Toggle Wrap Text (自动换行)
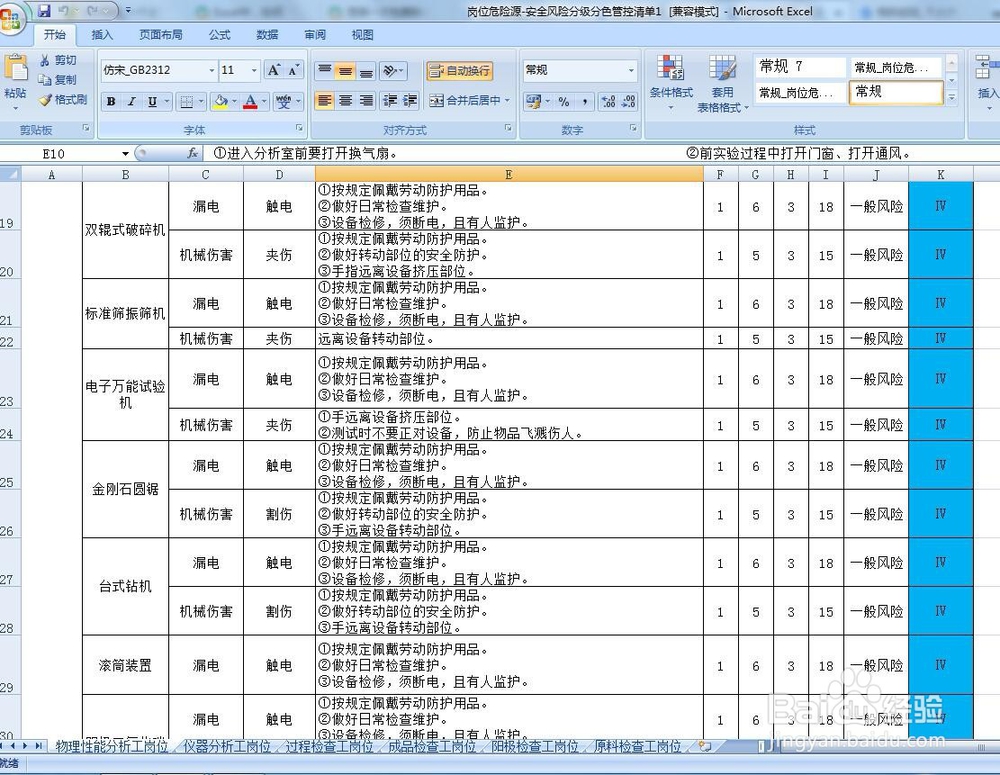 point(460,70)
